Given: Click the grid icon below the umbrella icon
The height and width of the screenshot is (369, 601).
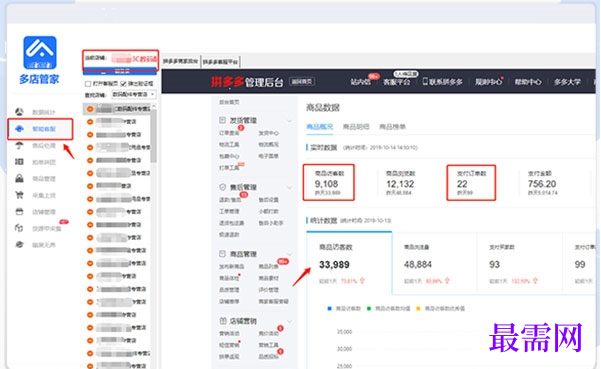Looking at the screenshot, I should pos(19,162).
